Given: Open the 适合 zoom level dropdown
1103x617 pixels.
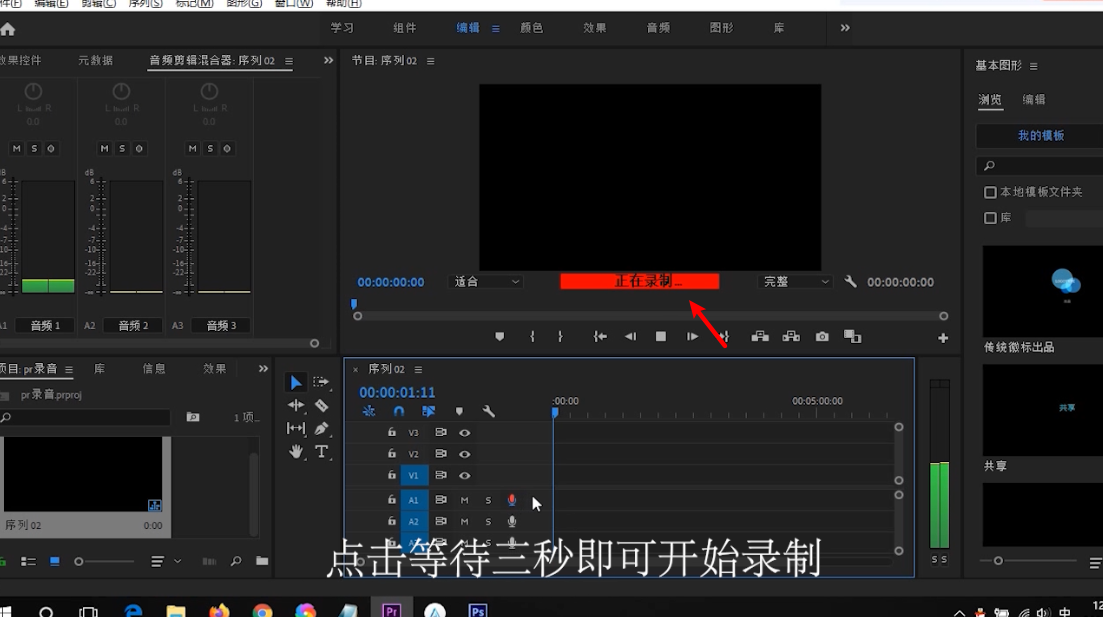Looking at the screenshot, I should click(x=486, y=282).
